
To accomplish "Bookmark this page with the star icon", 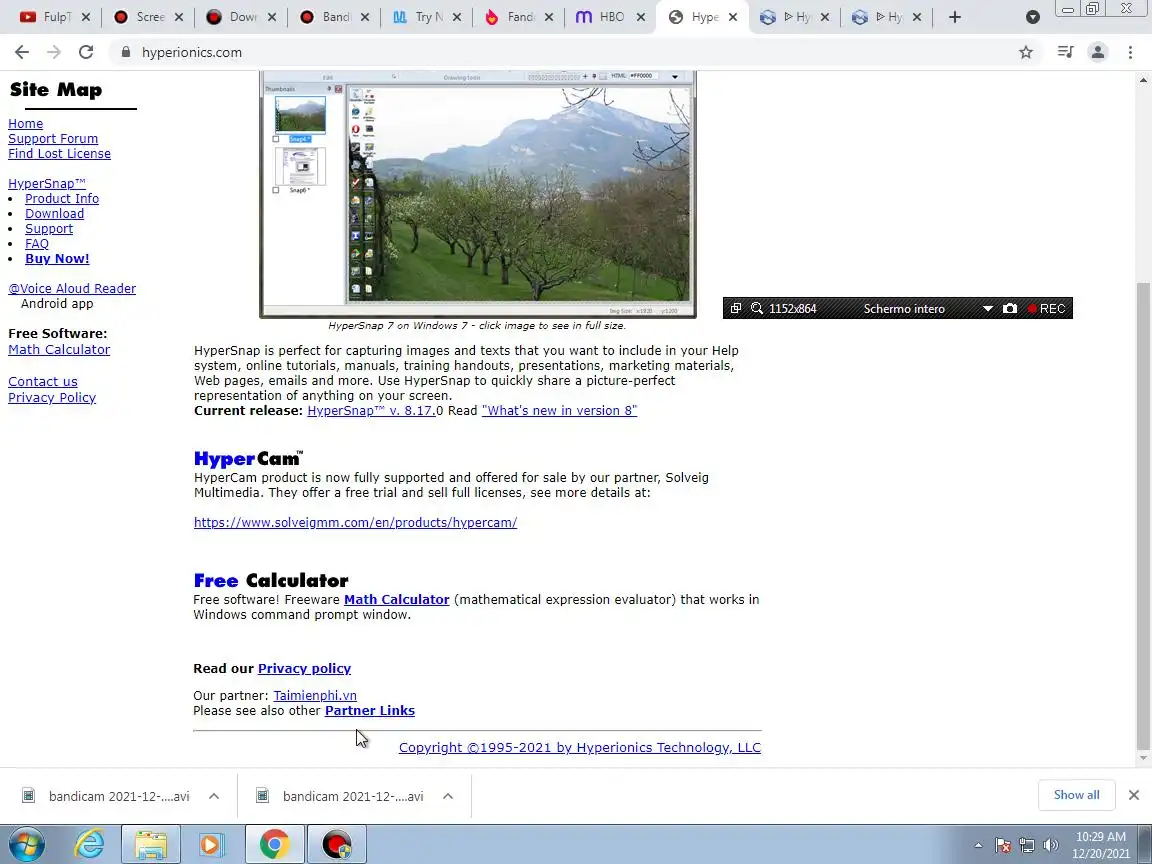I will [x=1026, y=52].
